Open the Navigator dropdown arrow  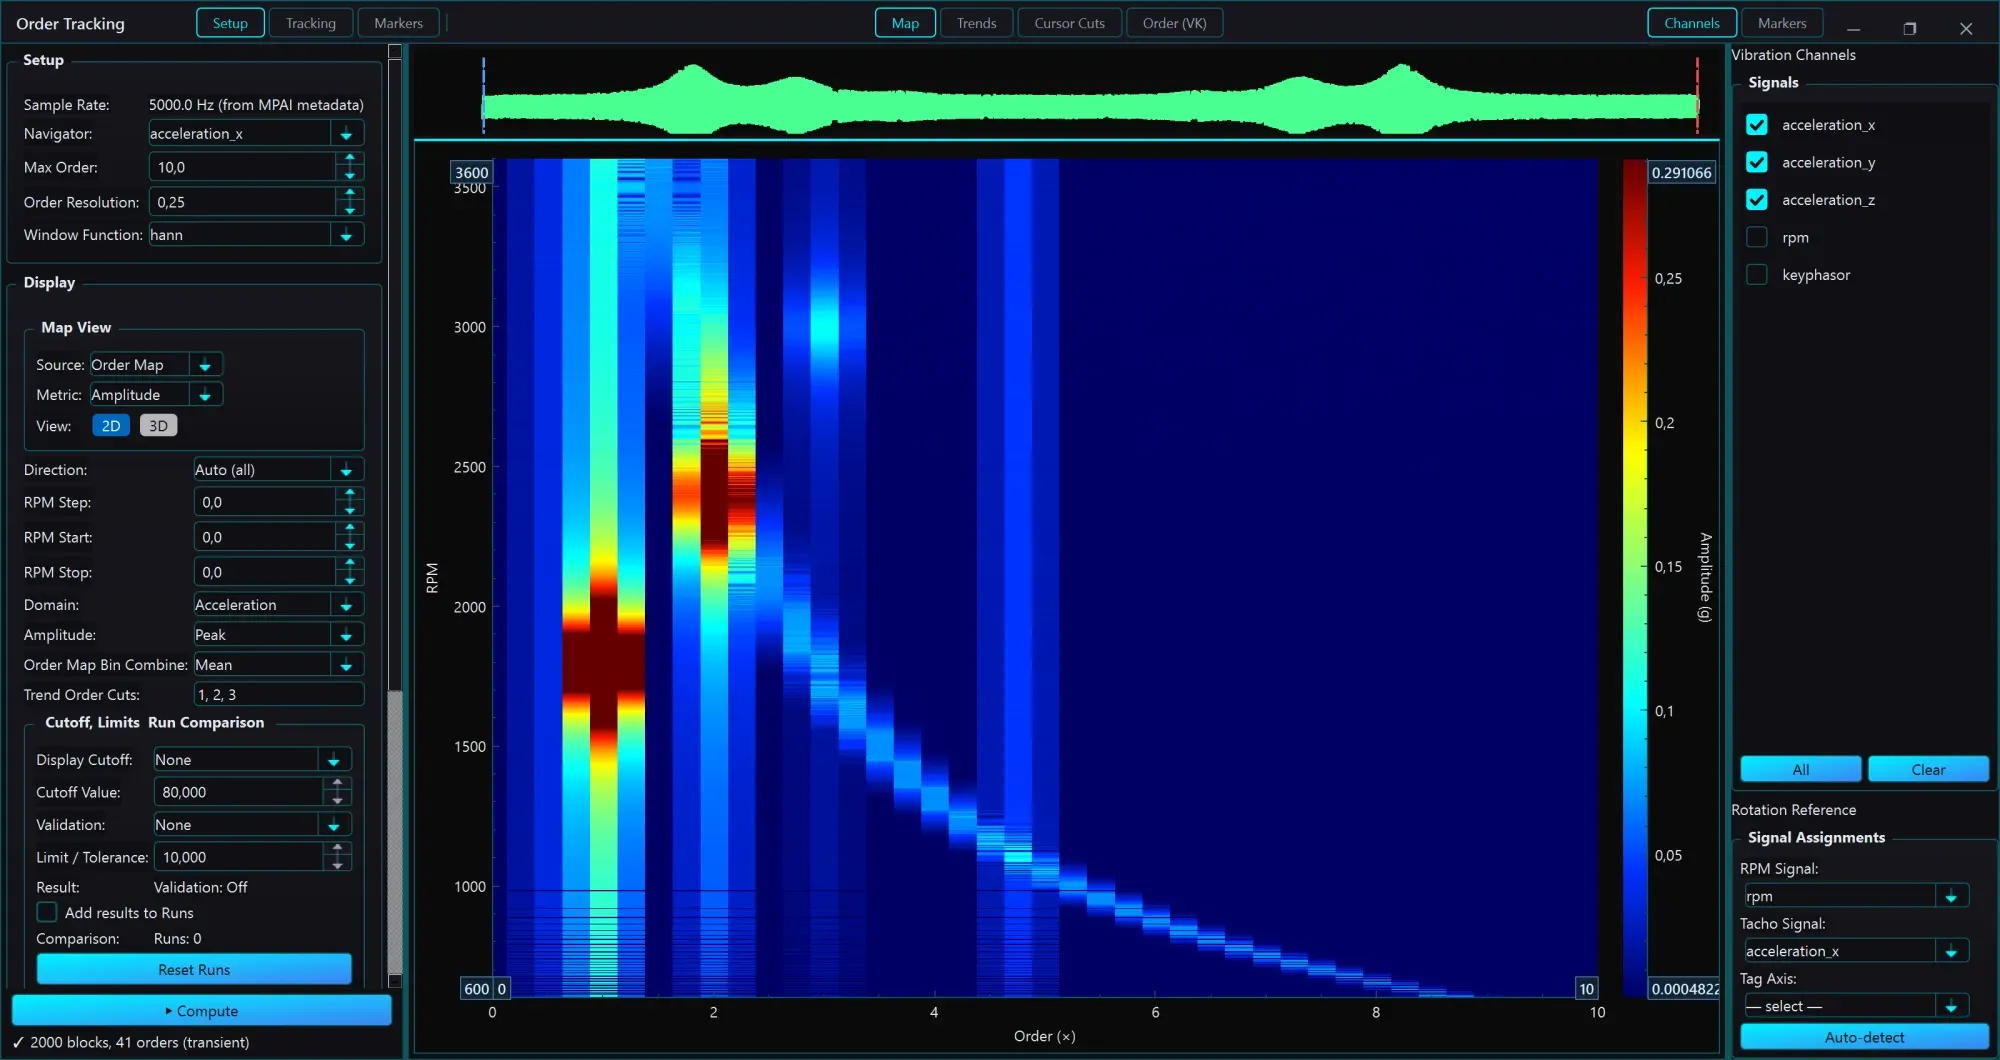coord(346,134)
